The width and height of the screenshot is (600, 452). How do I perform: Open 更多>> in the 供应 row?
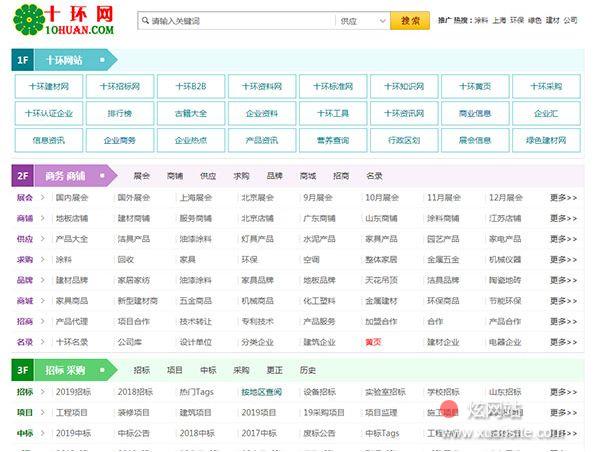pyautogui.click(x=563, y=239)
